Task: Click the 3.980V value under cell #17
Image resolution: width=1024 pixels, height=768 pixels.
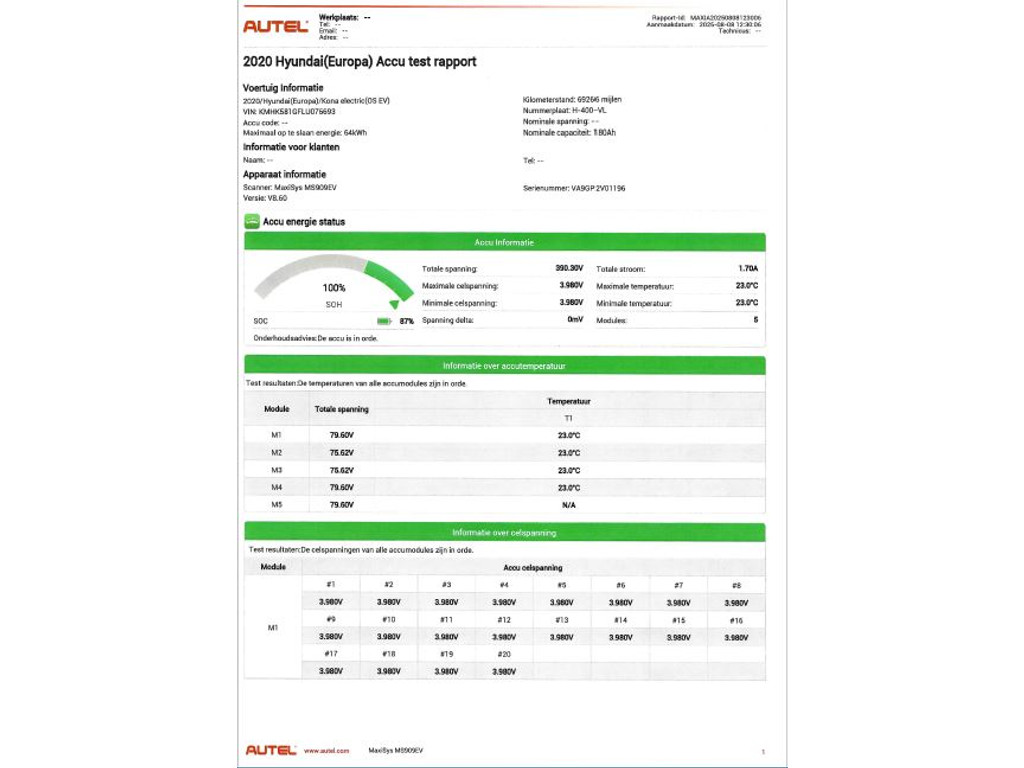Action: [x=330, y=671]
